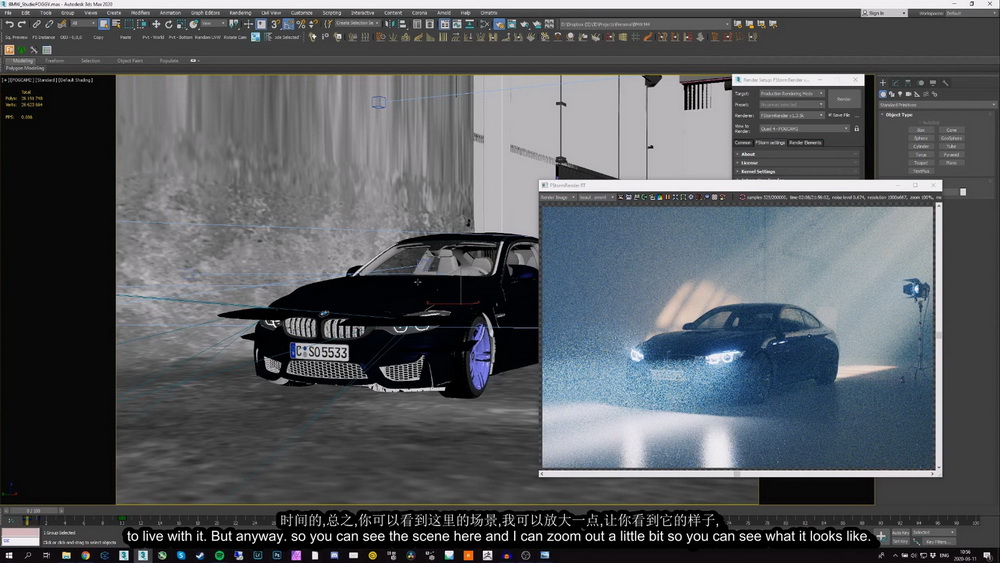Open the Windows Start button

pos(9,555)
